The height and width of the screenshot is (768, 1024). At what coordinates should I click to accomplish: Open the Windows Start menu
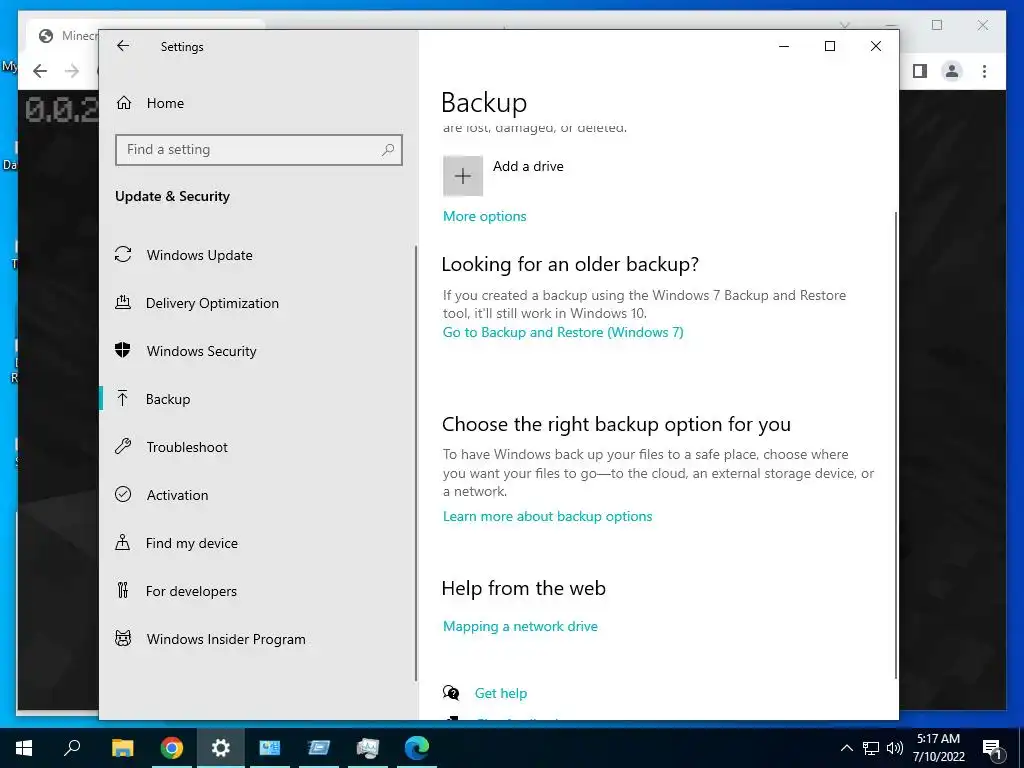[24, 748]
